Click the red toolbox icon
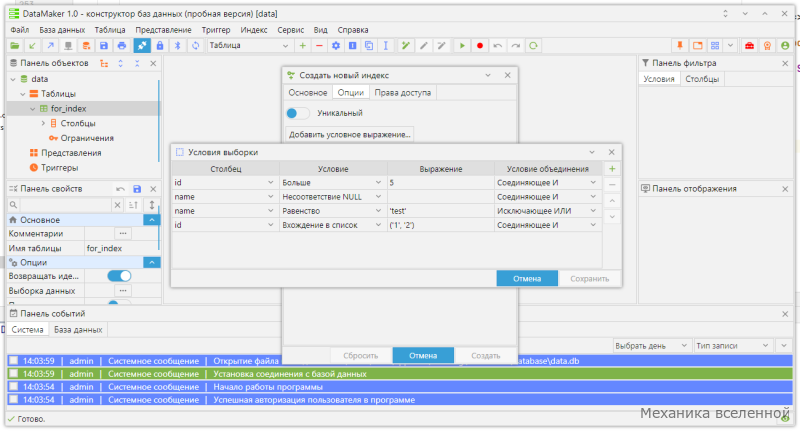The image size is (800, 431). coord(749,46)
